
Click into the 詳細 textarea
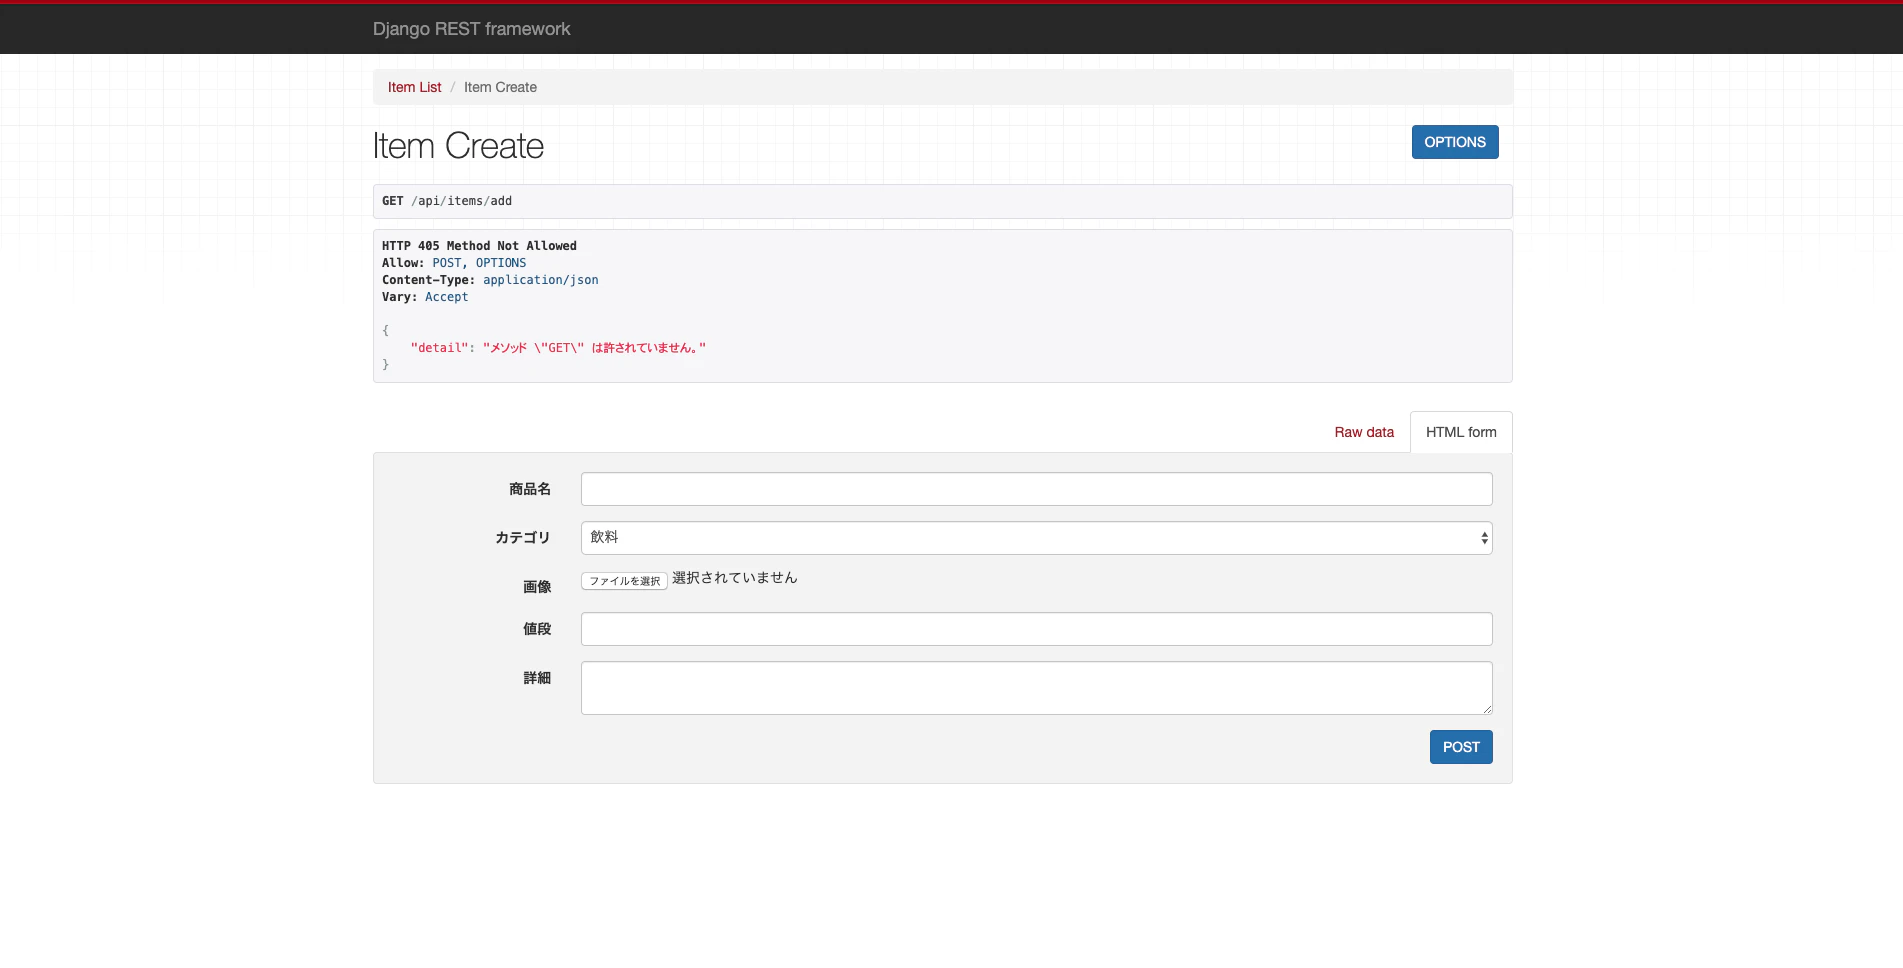pos(1036,688)
